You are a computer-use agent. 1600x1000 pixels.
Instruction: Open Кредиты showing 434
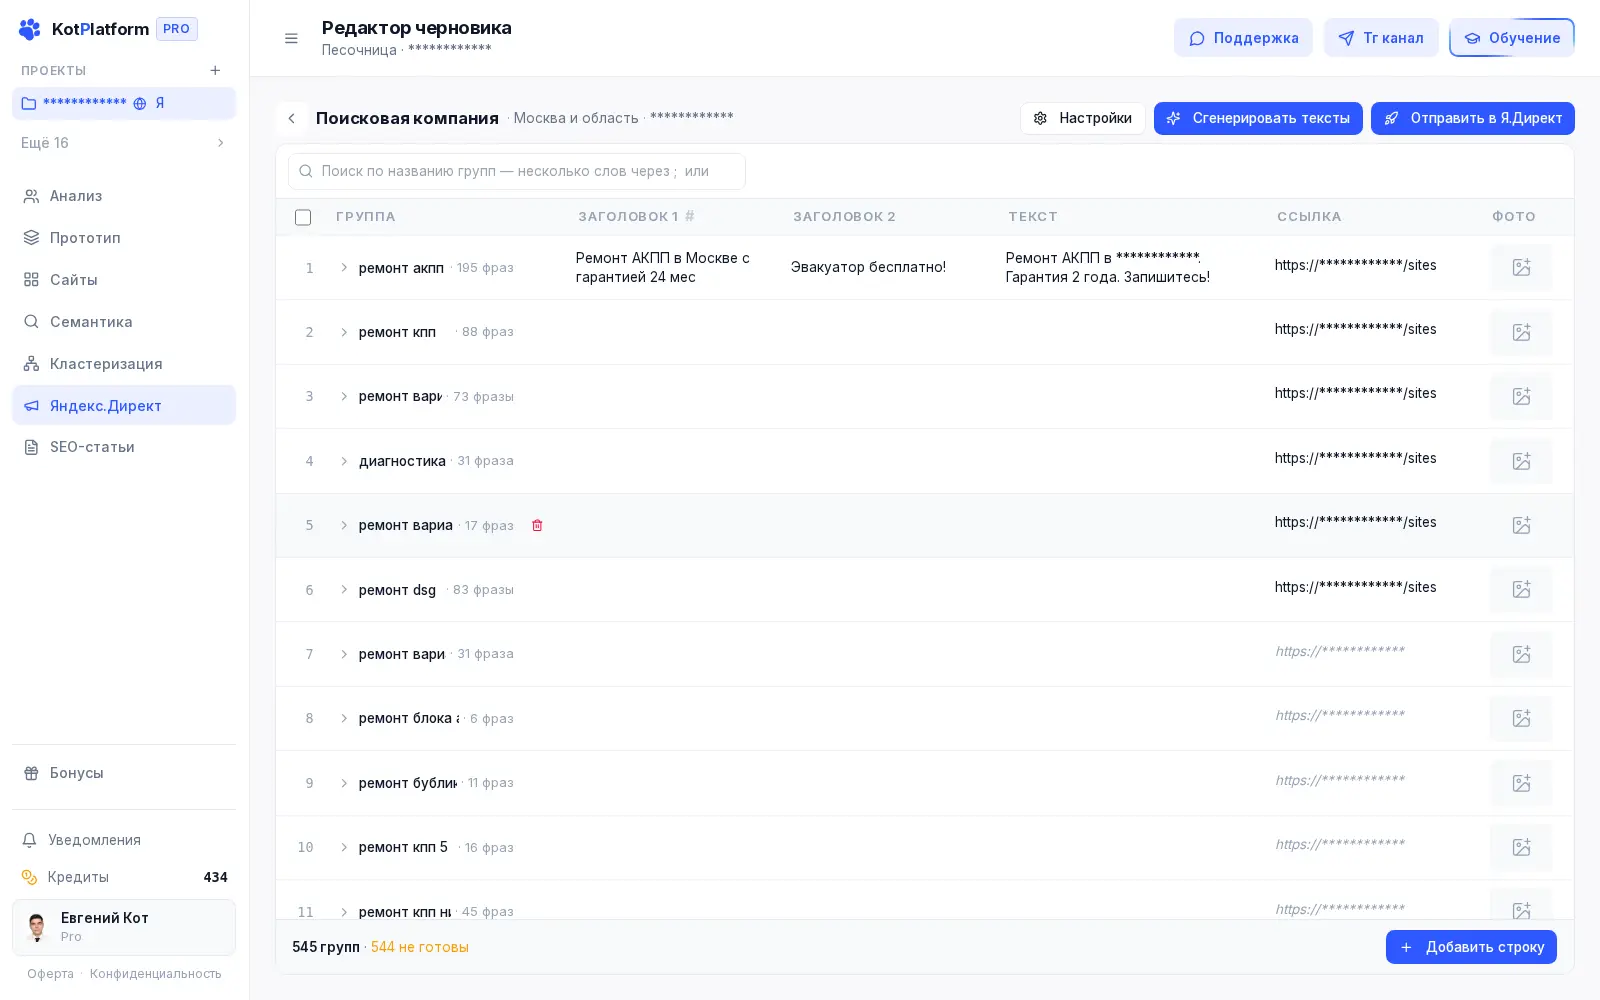pyautogui.click(x=124, y=877)
